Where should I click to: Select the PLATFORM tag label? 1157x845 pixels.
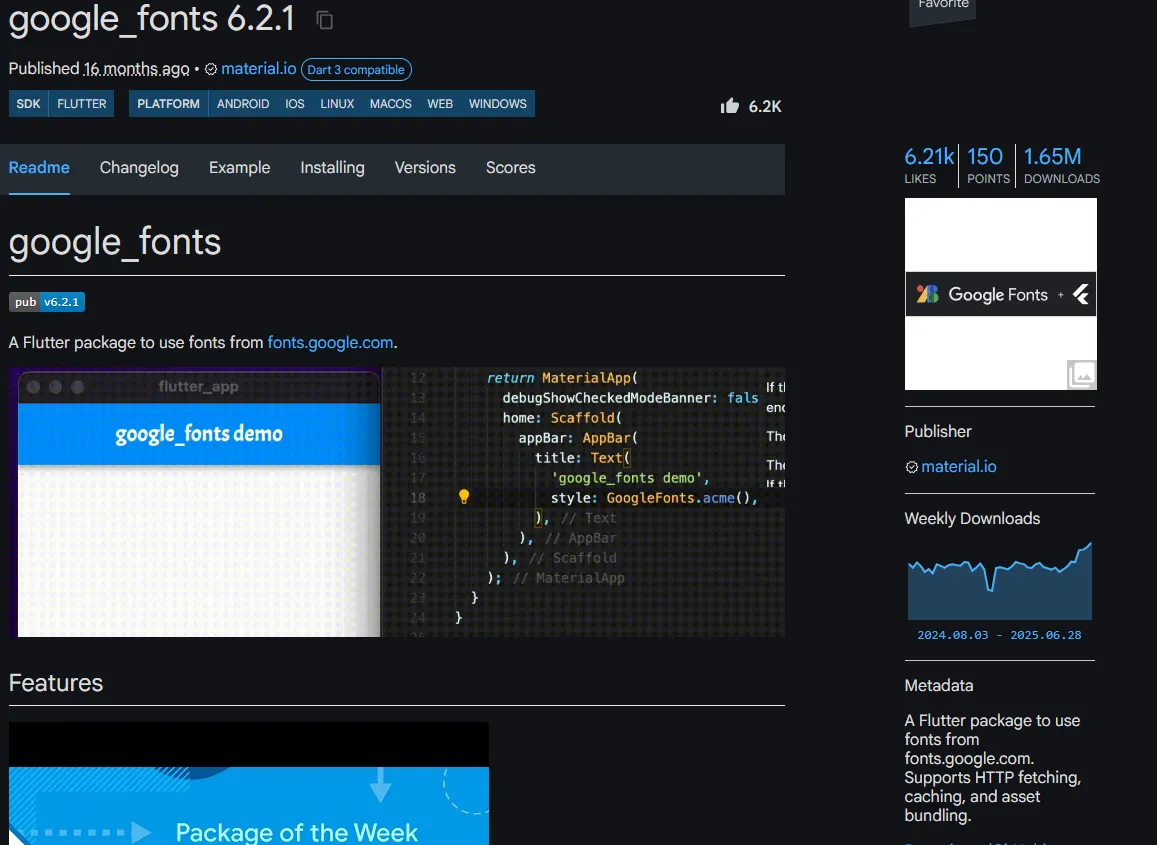pos(168,104)
